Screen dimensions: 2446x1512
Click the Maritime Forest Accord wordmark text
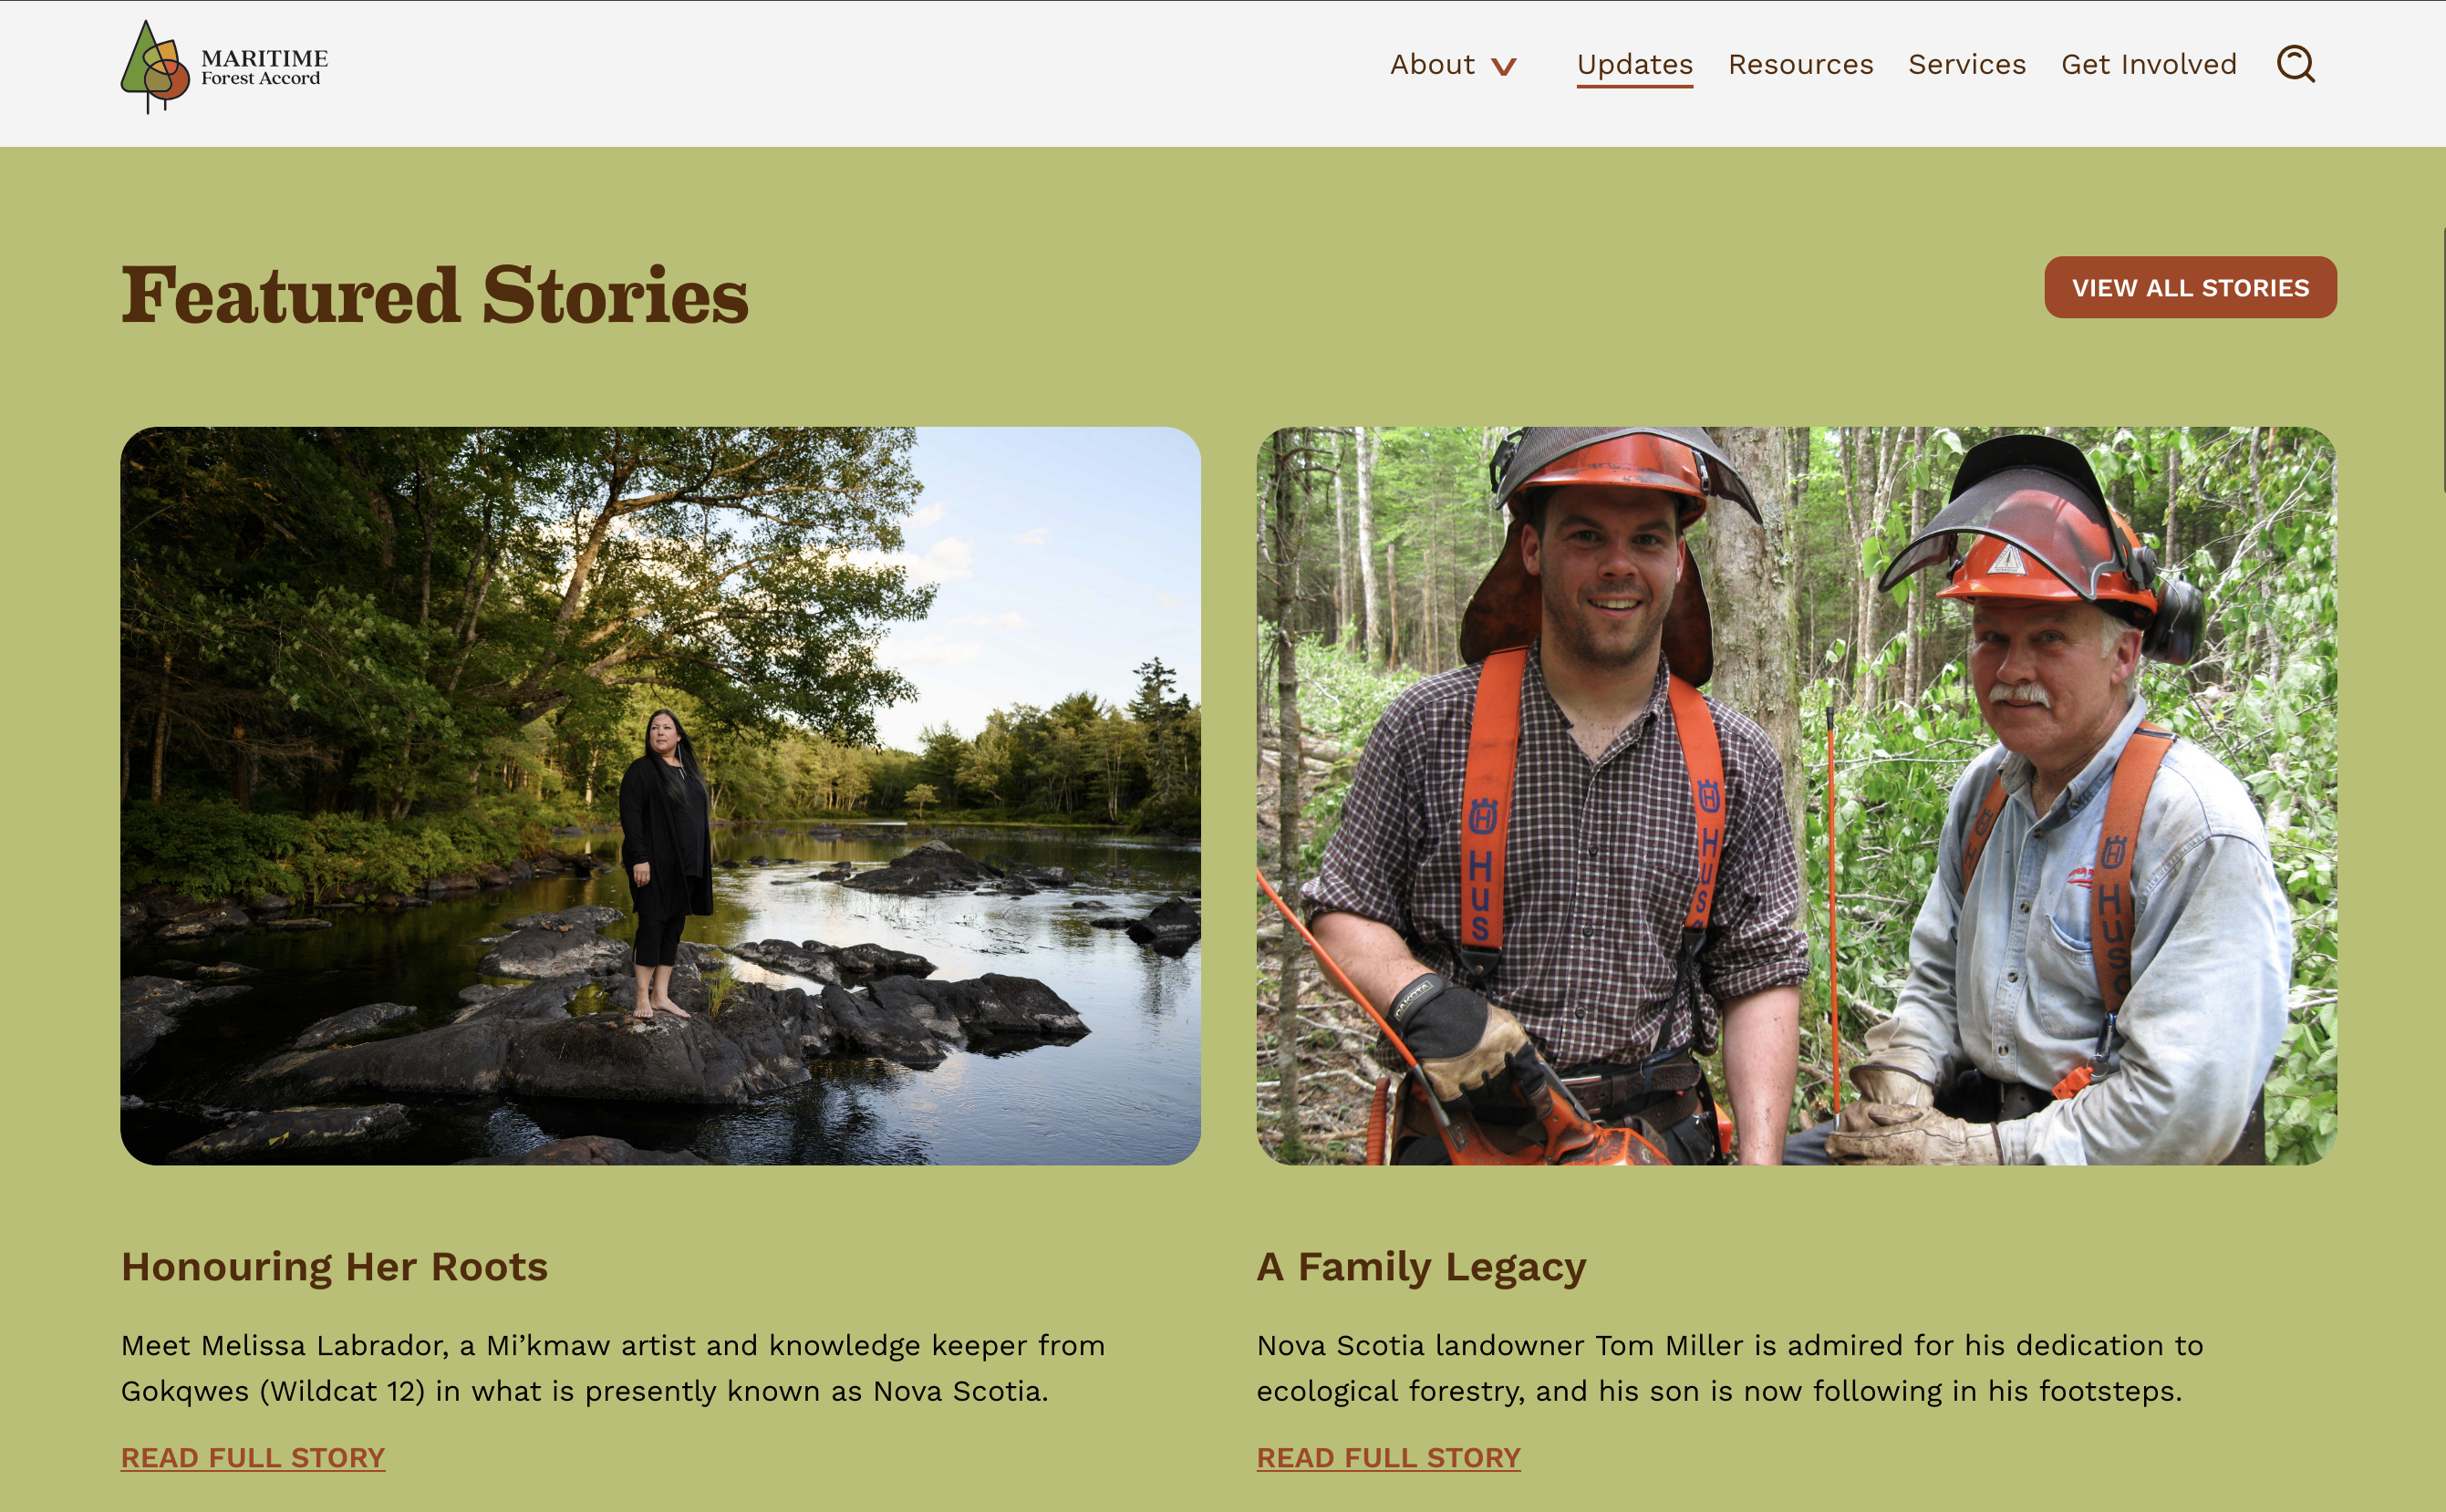click(x=264, y=67)
